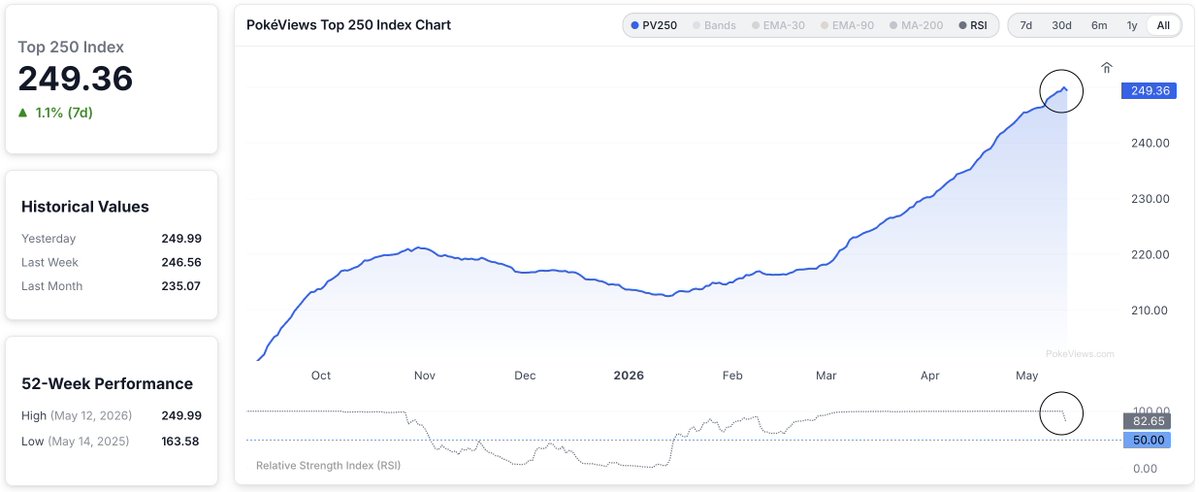Click the Mar date axis label
This screenshot has width=1199, height=492.
tap(826, 376)
